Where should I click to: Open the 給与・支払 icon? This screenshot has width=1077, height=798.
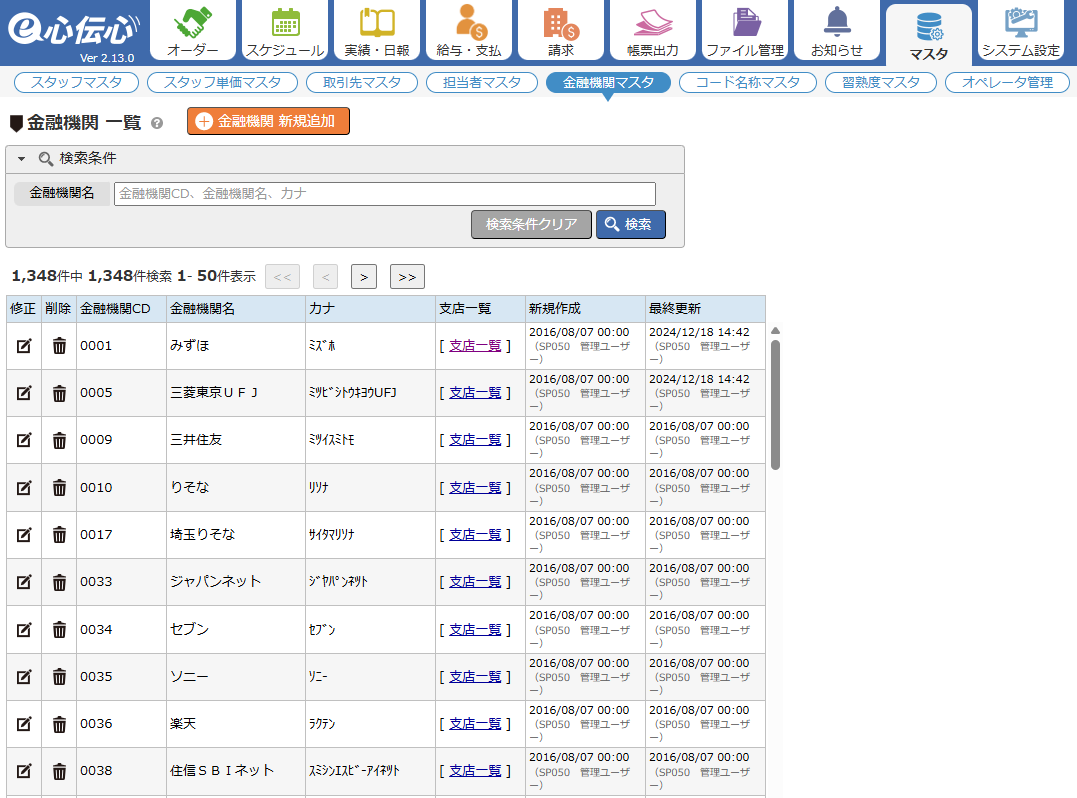pyautogui.click(x=468, y=30)
